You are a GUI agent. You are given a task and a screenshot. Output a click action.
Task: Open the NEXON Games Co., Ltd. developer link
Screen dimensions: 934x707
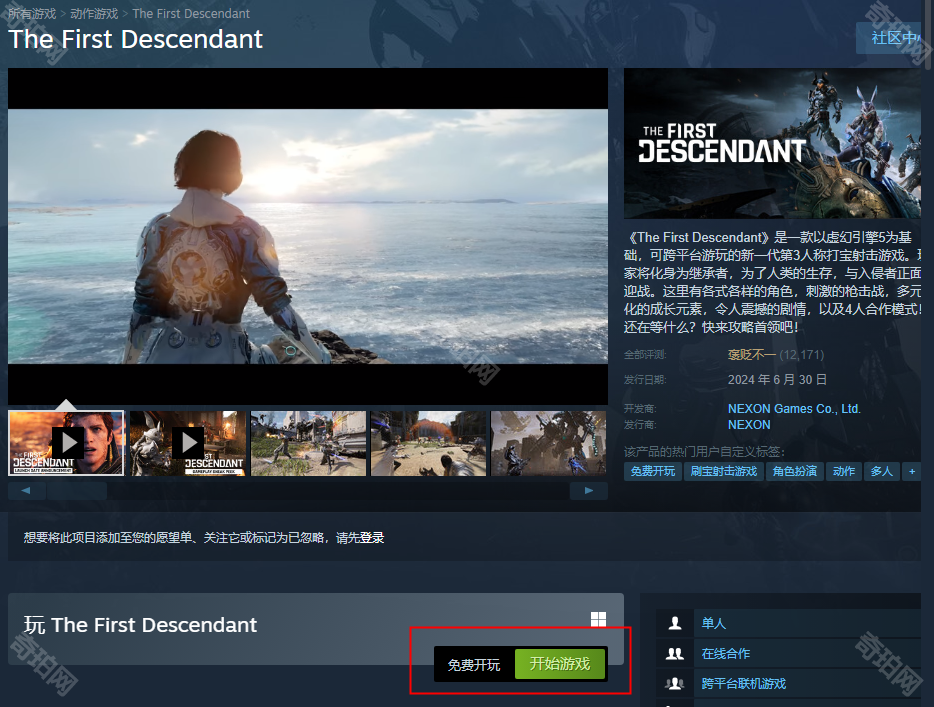coord(794,409)
